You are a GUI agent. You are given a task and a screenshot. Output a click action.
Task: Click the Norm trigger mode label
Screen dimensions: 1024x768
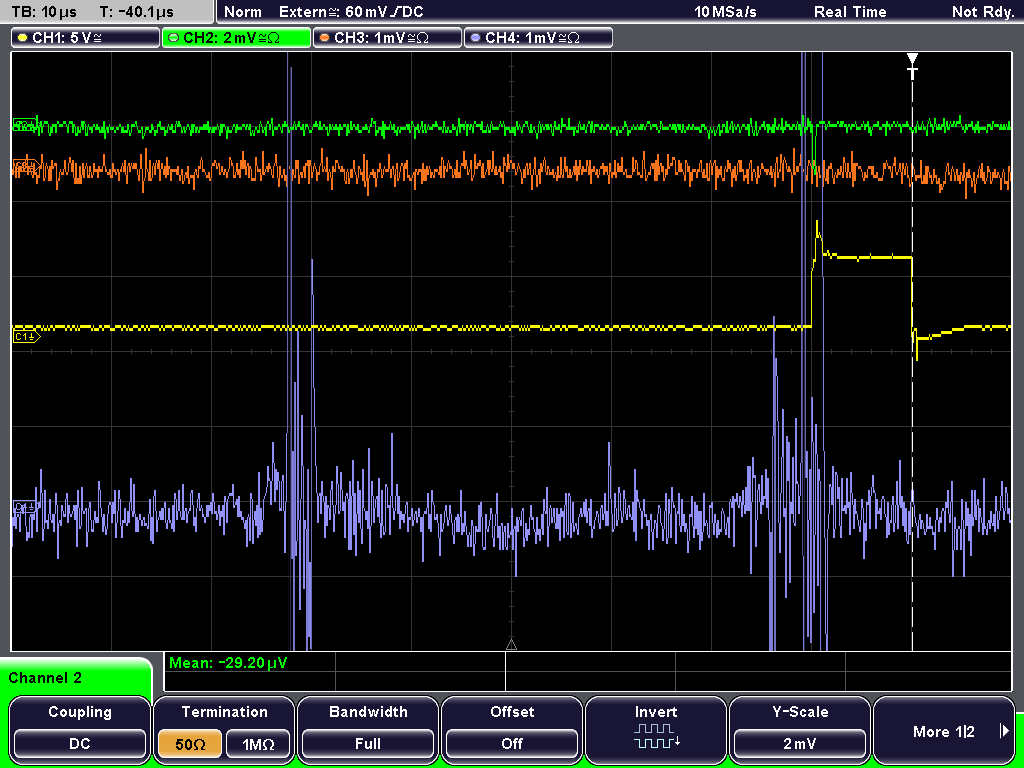[x=243, y=11]
